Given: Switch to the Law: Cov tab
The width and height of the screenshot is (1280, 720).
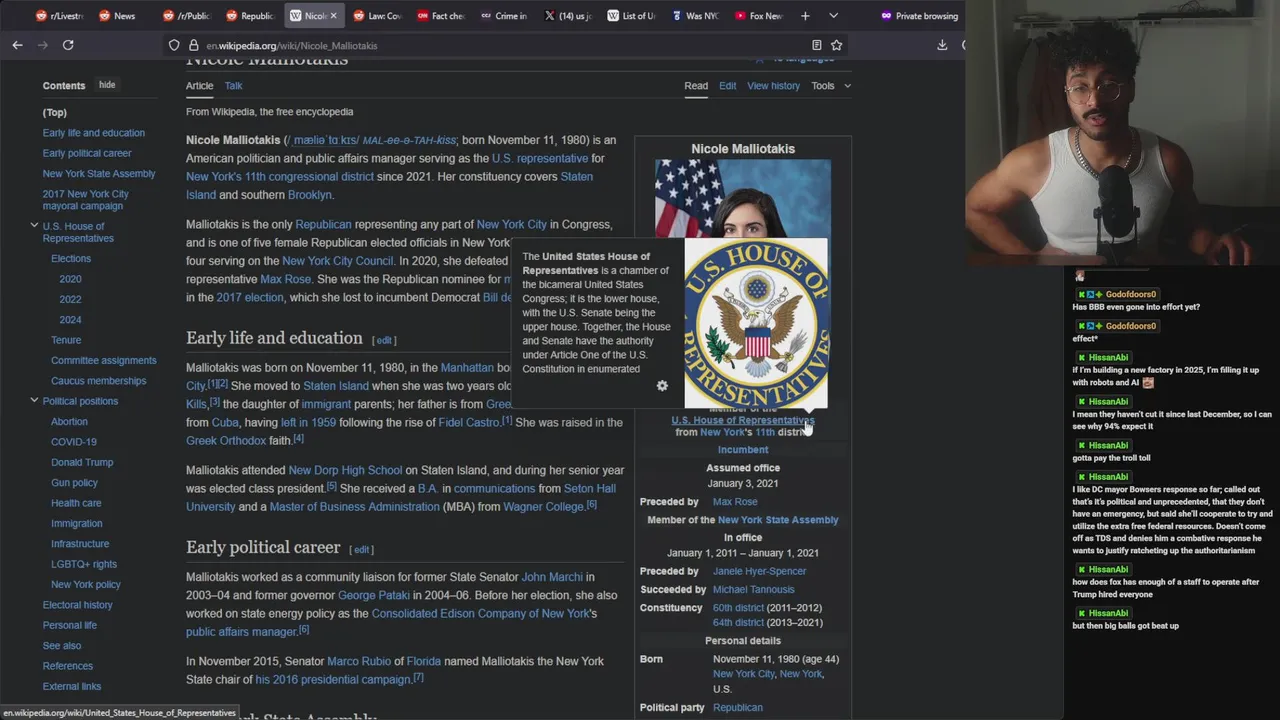Looking at the screenshot, I should coord(377,16).
